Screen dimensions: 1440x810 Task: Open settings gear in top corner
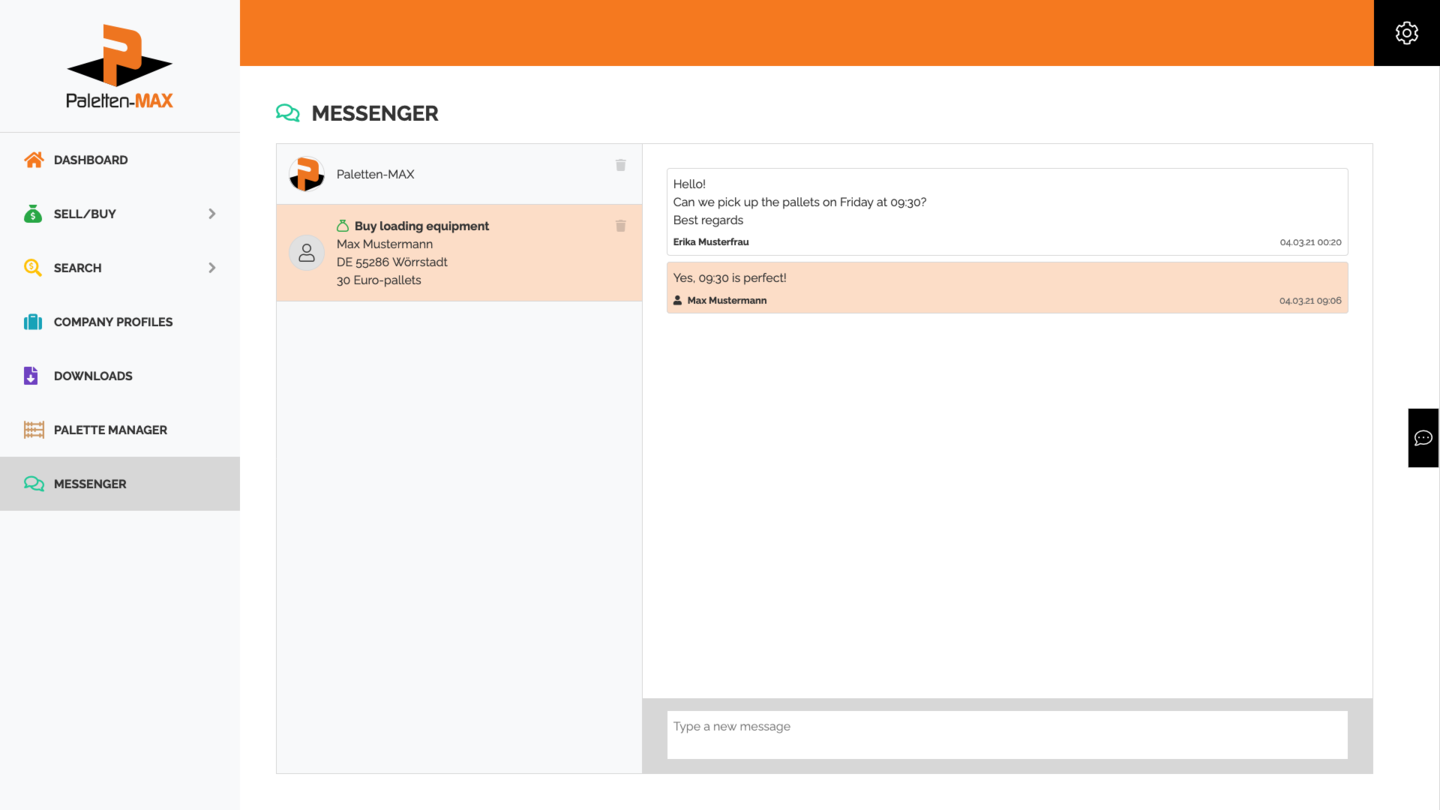[1406, 33]
